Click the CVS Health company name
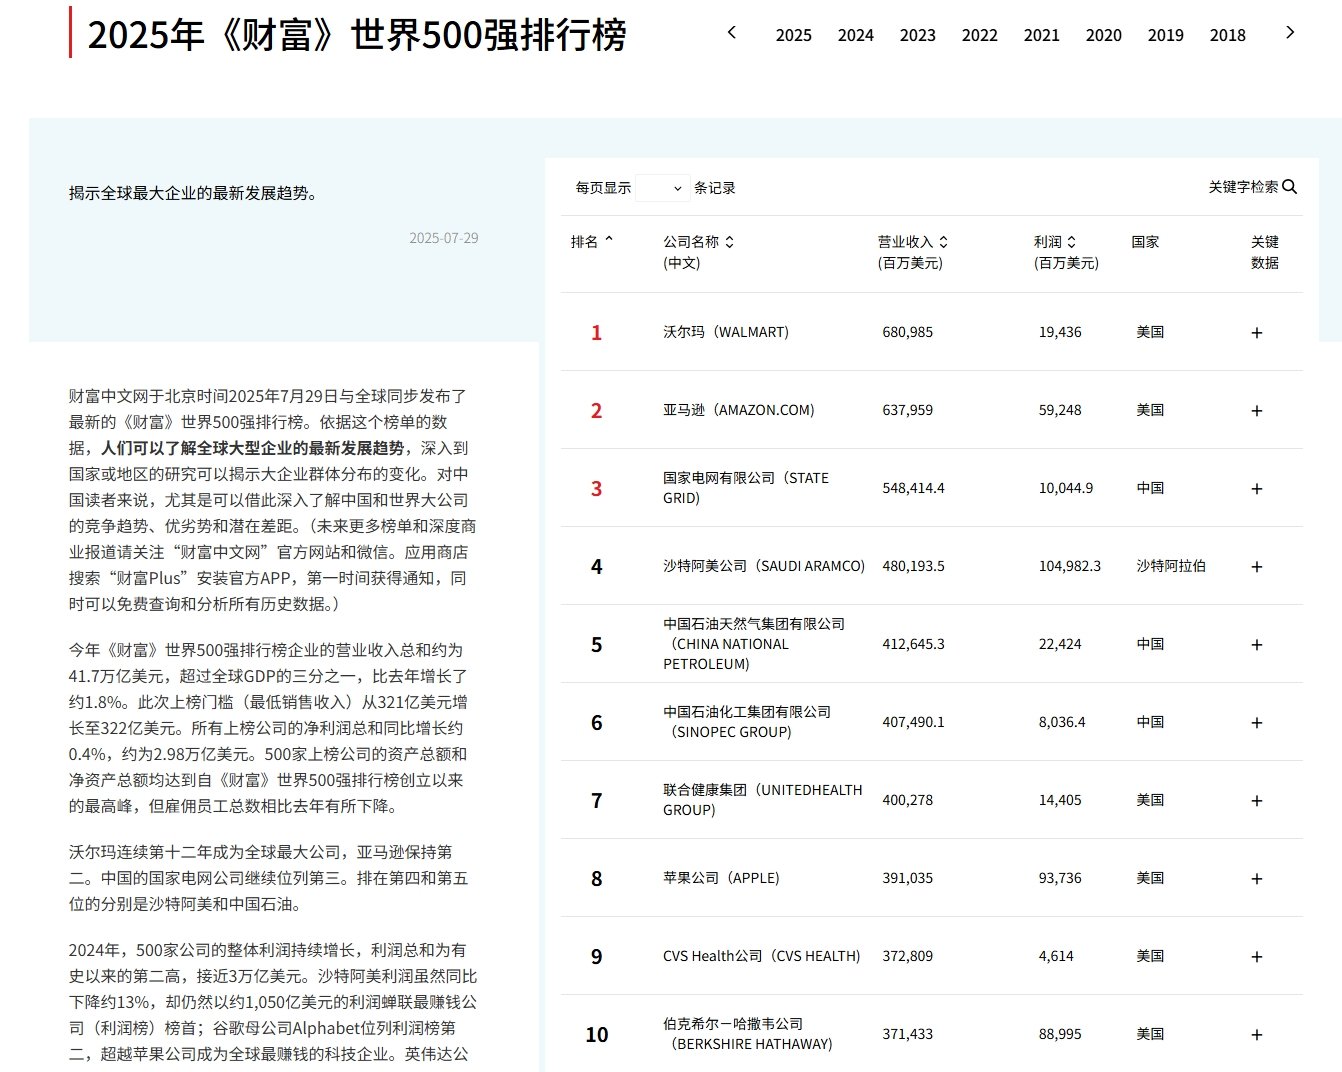The width and height of the screenshot is (1342, 1072). [x=761, y=956]
